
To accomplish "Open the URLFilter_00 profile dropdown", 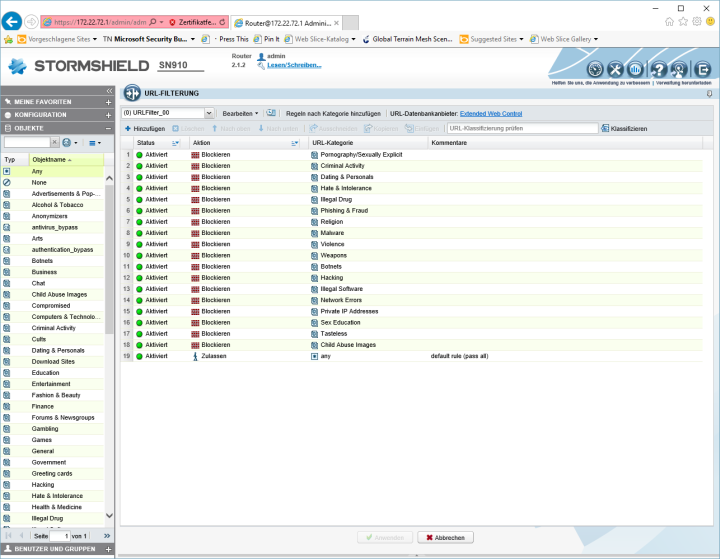I will [x=209, y=114].
